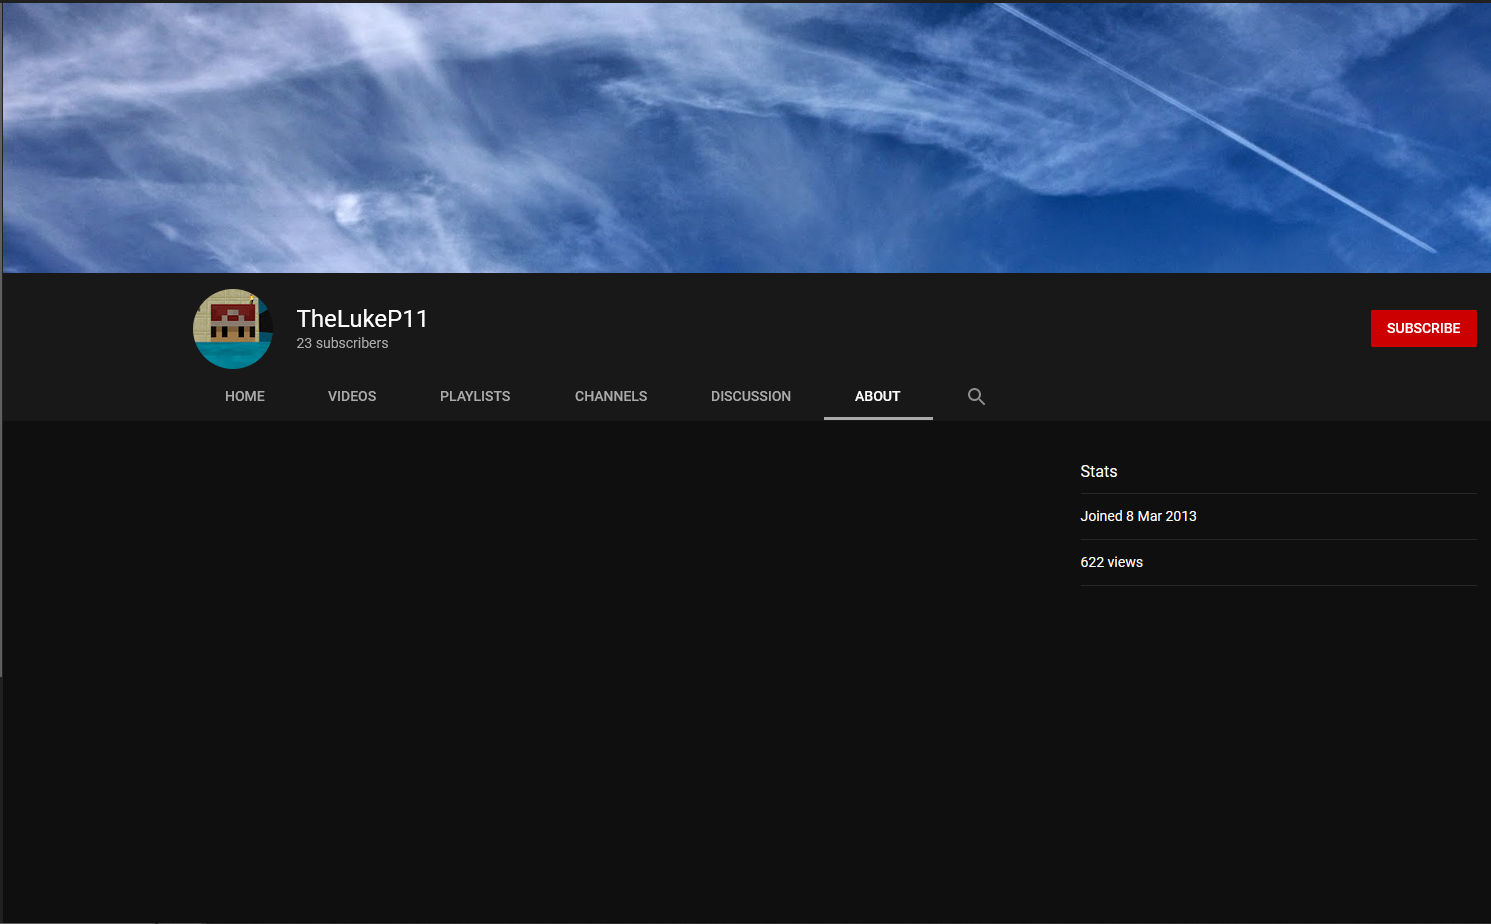The height and width of the screenshot is (924, 1491).
Task: Click the 622 views stat
Action: [x=1111, y=562]
